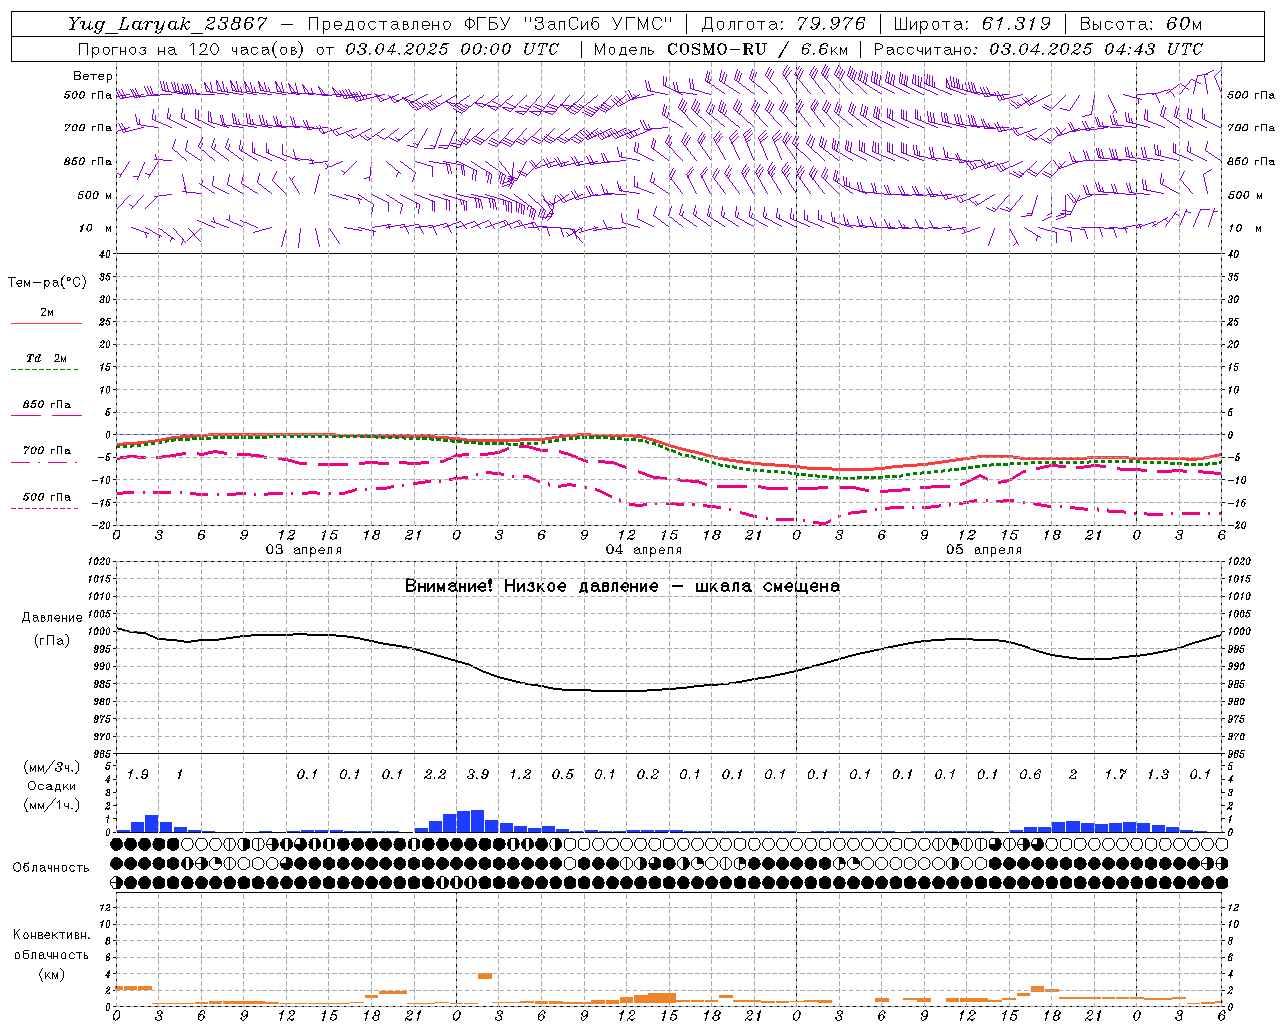
Task: Click the Ветер wind panel label
Action: coord(93,76)
